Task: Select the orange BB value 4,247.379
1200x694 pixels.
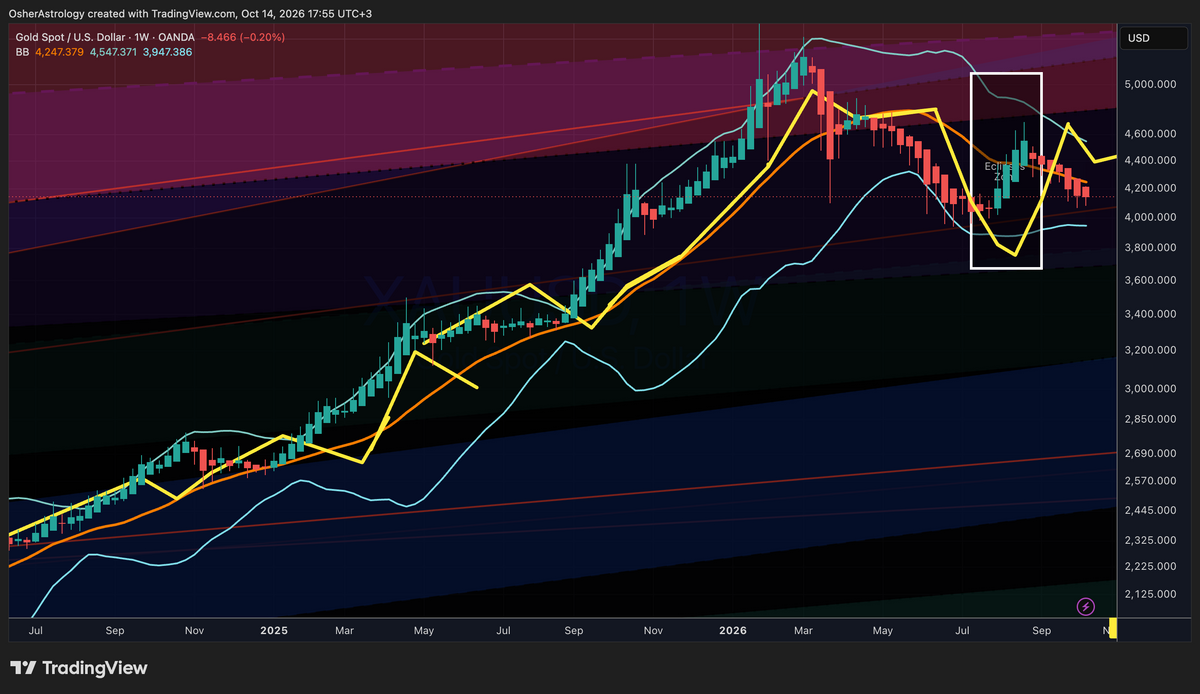Action: (59, 51)
